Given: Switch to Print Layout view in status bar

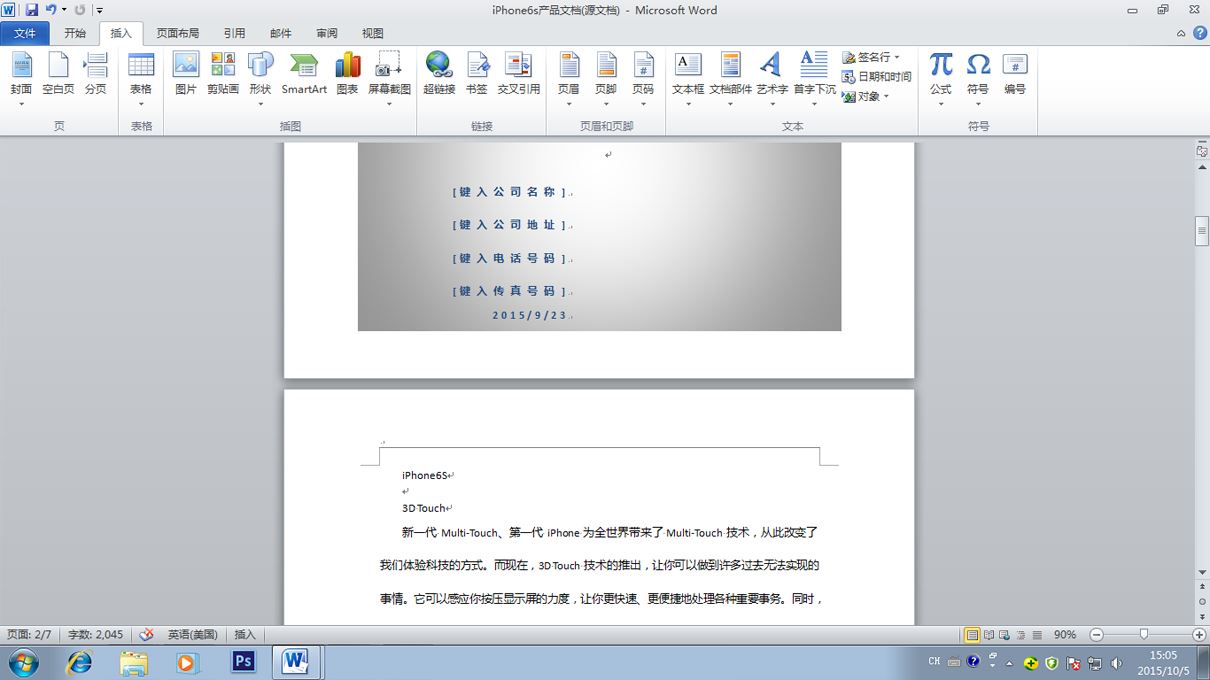Looking at the screenshot, I should 972,634.
